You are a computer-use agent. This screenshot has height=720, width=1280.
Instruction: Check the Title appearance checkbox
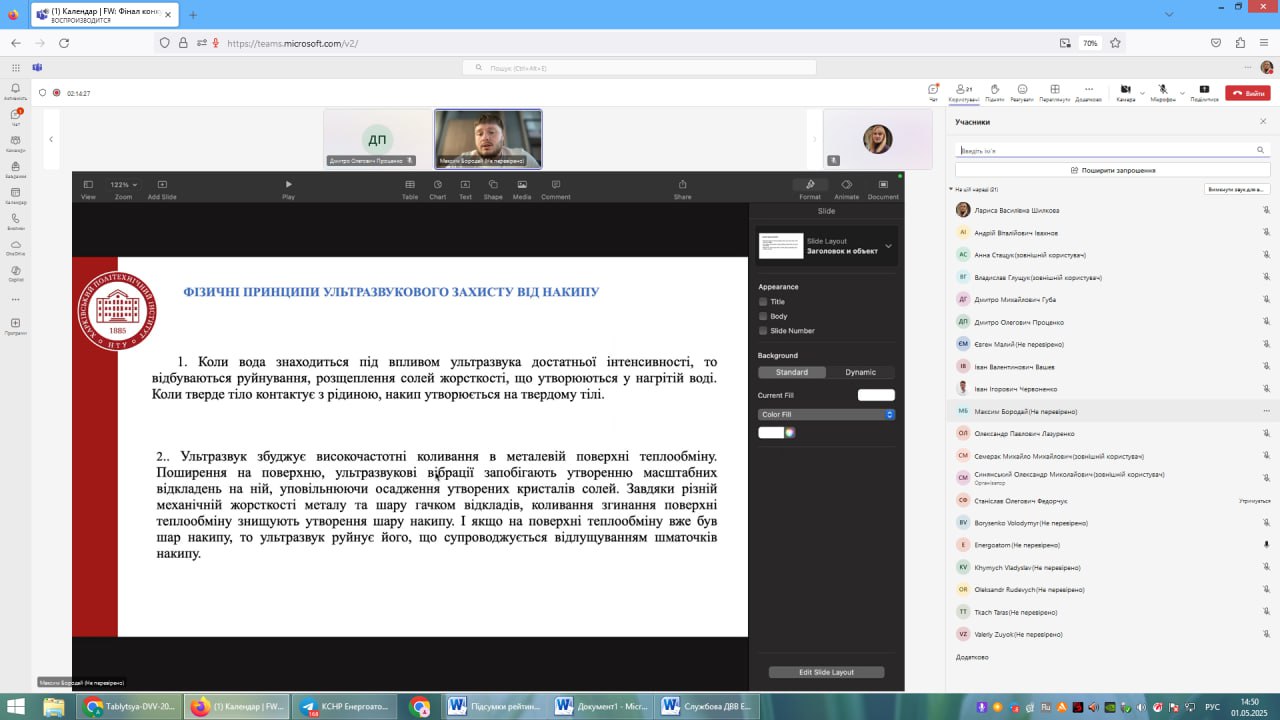pos(763,301)
